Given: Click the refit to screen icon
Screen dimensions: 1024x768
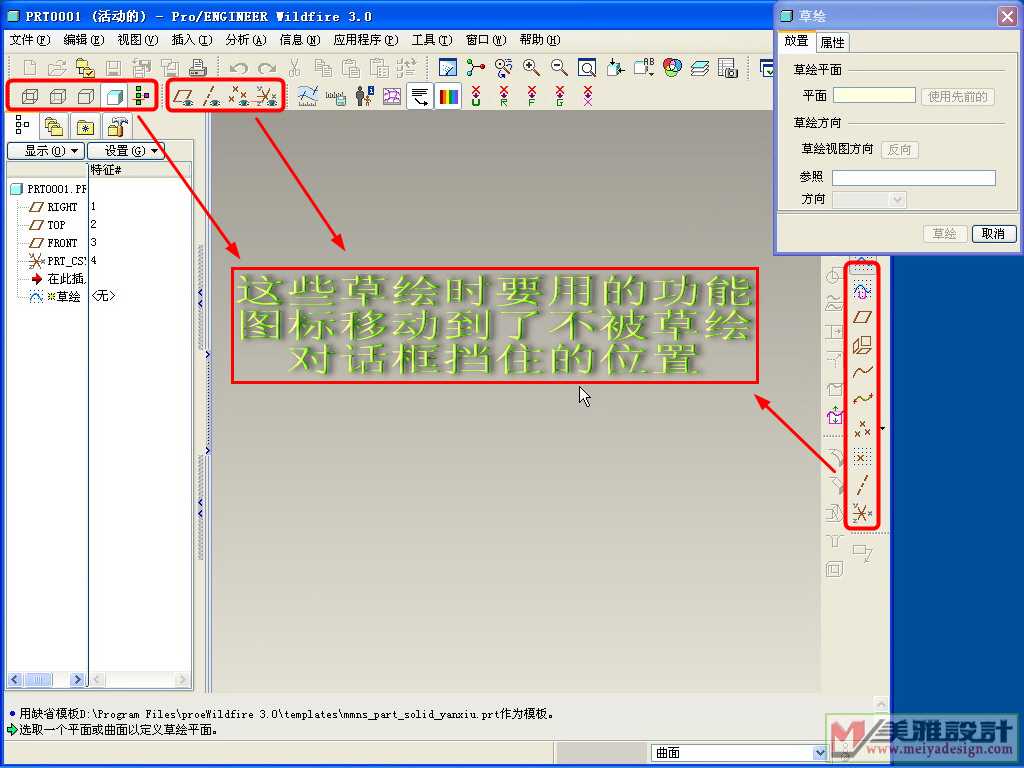Looking at the screenshot, I should coord(587,67).
